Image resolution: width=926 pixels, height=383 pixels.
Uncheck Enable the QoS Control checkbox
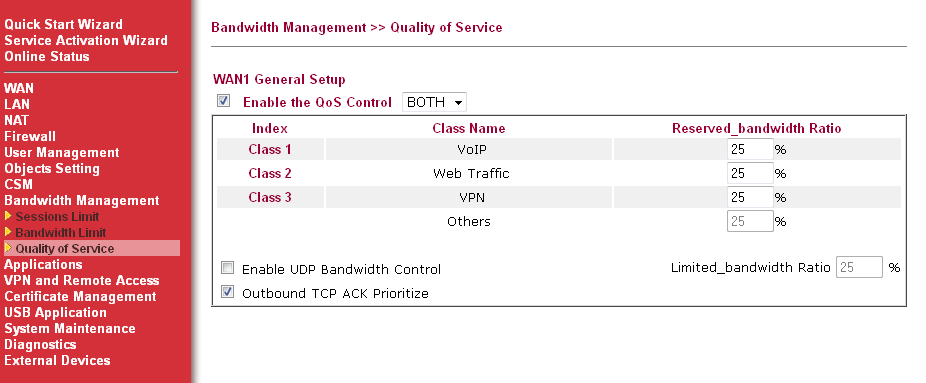click(x=224, y=101)
